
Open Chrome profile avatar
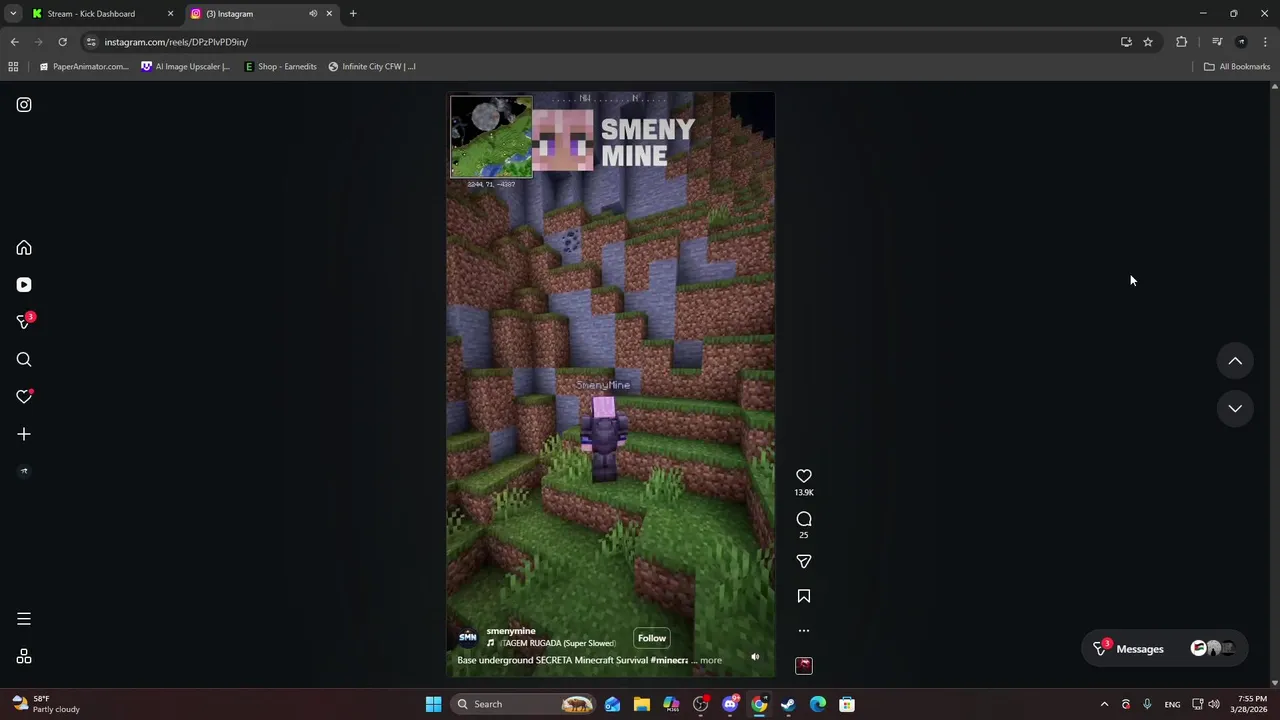(x=1242, y=42)
